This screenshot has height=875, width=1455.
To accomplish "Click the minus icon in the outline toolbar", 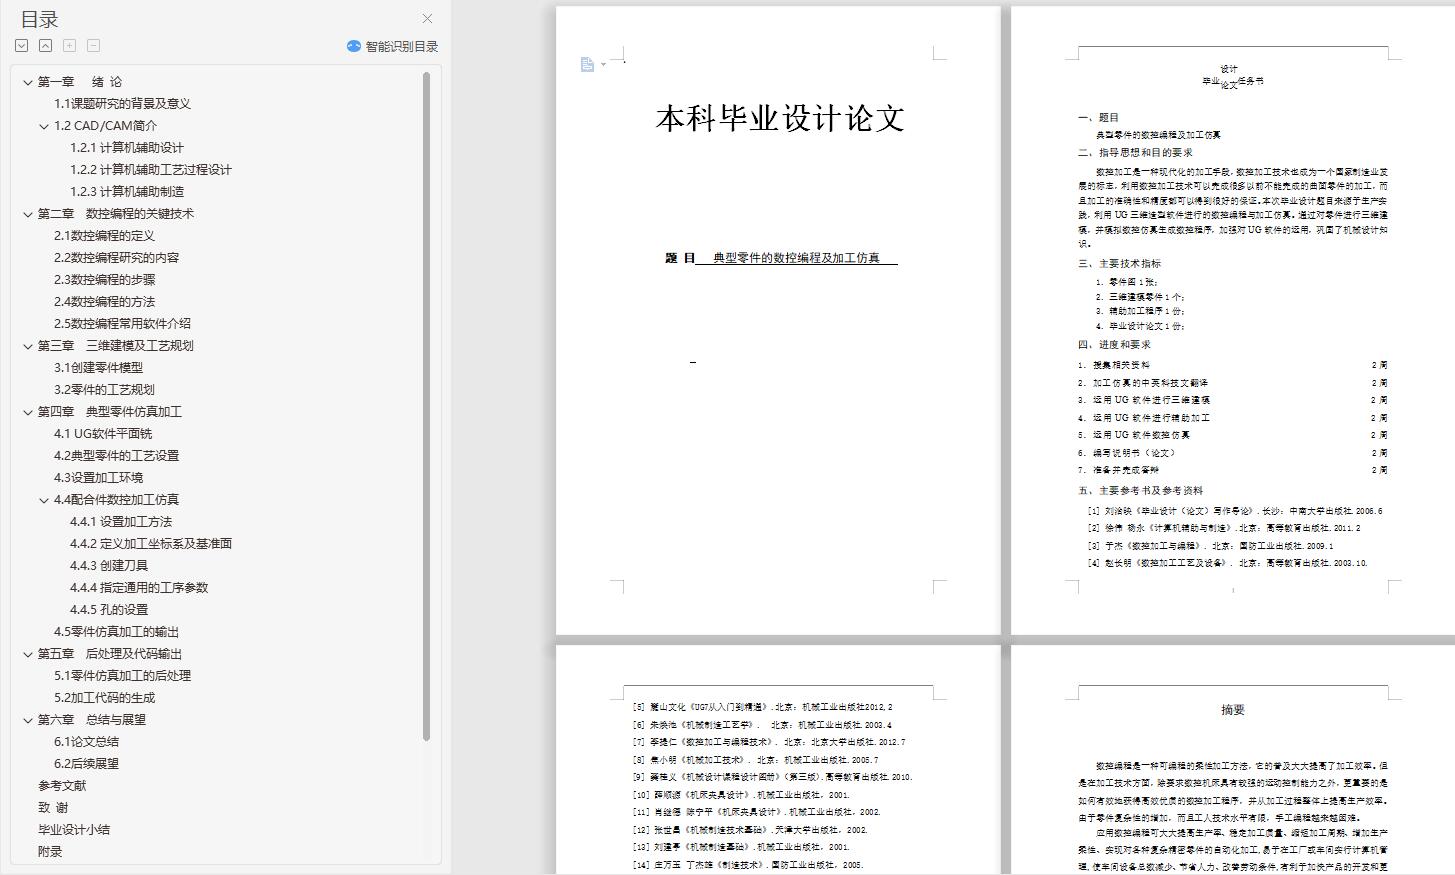I will pyautogui.click(x=93, y=46).
